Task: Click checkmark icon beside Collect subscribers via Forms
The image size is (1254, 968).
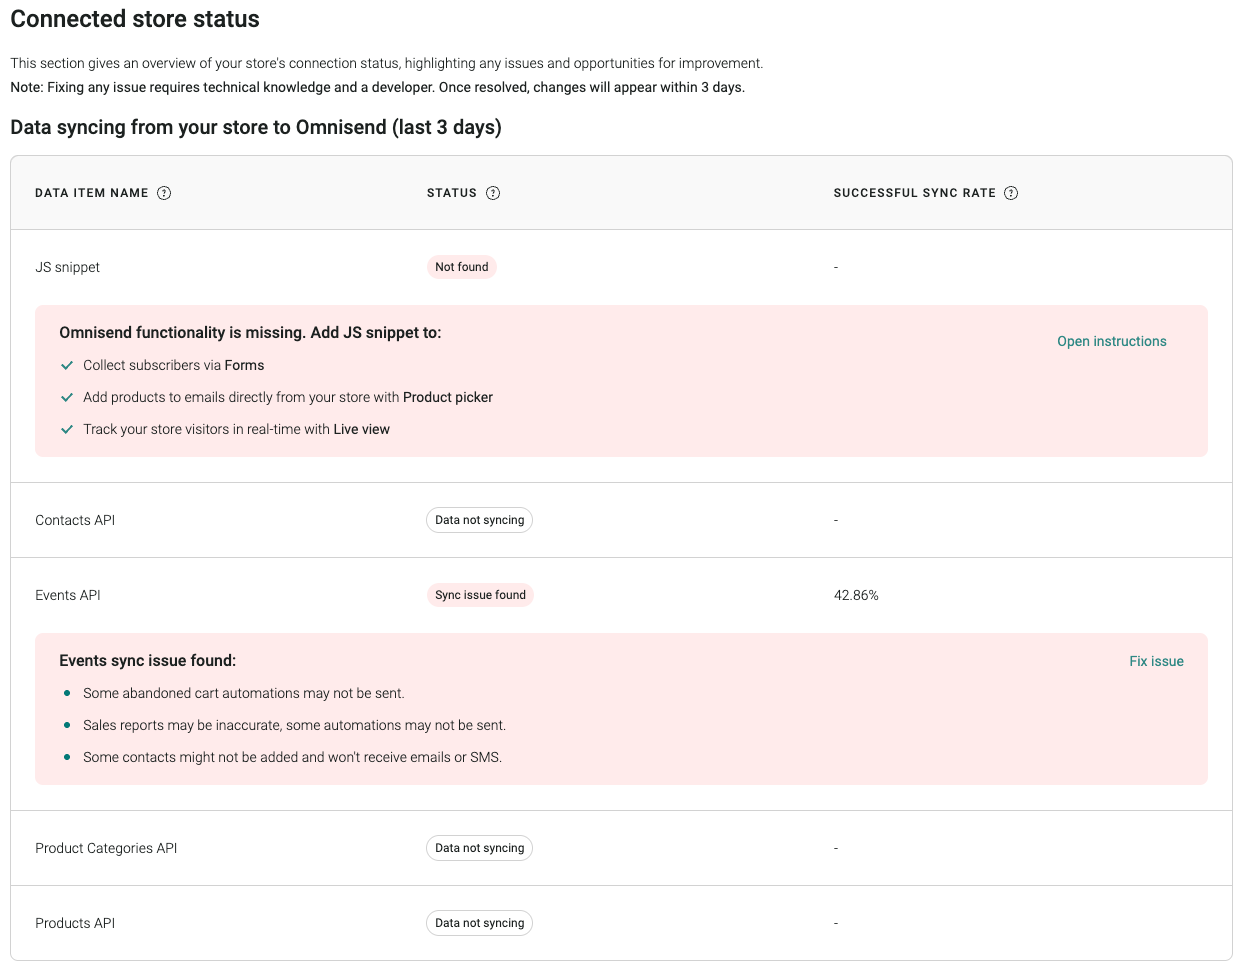Action: pyautogui.click(x=67, y=365)
